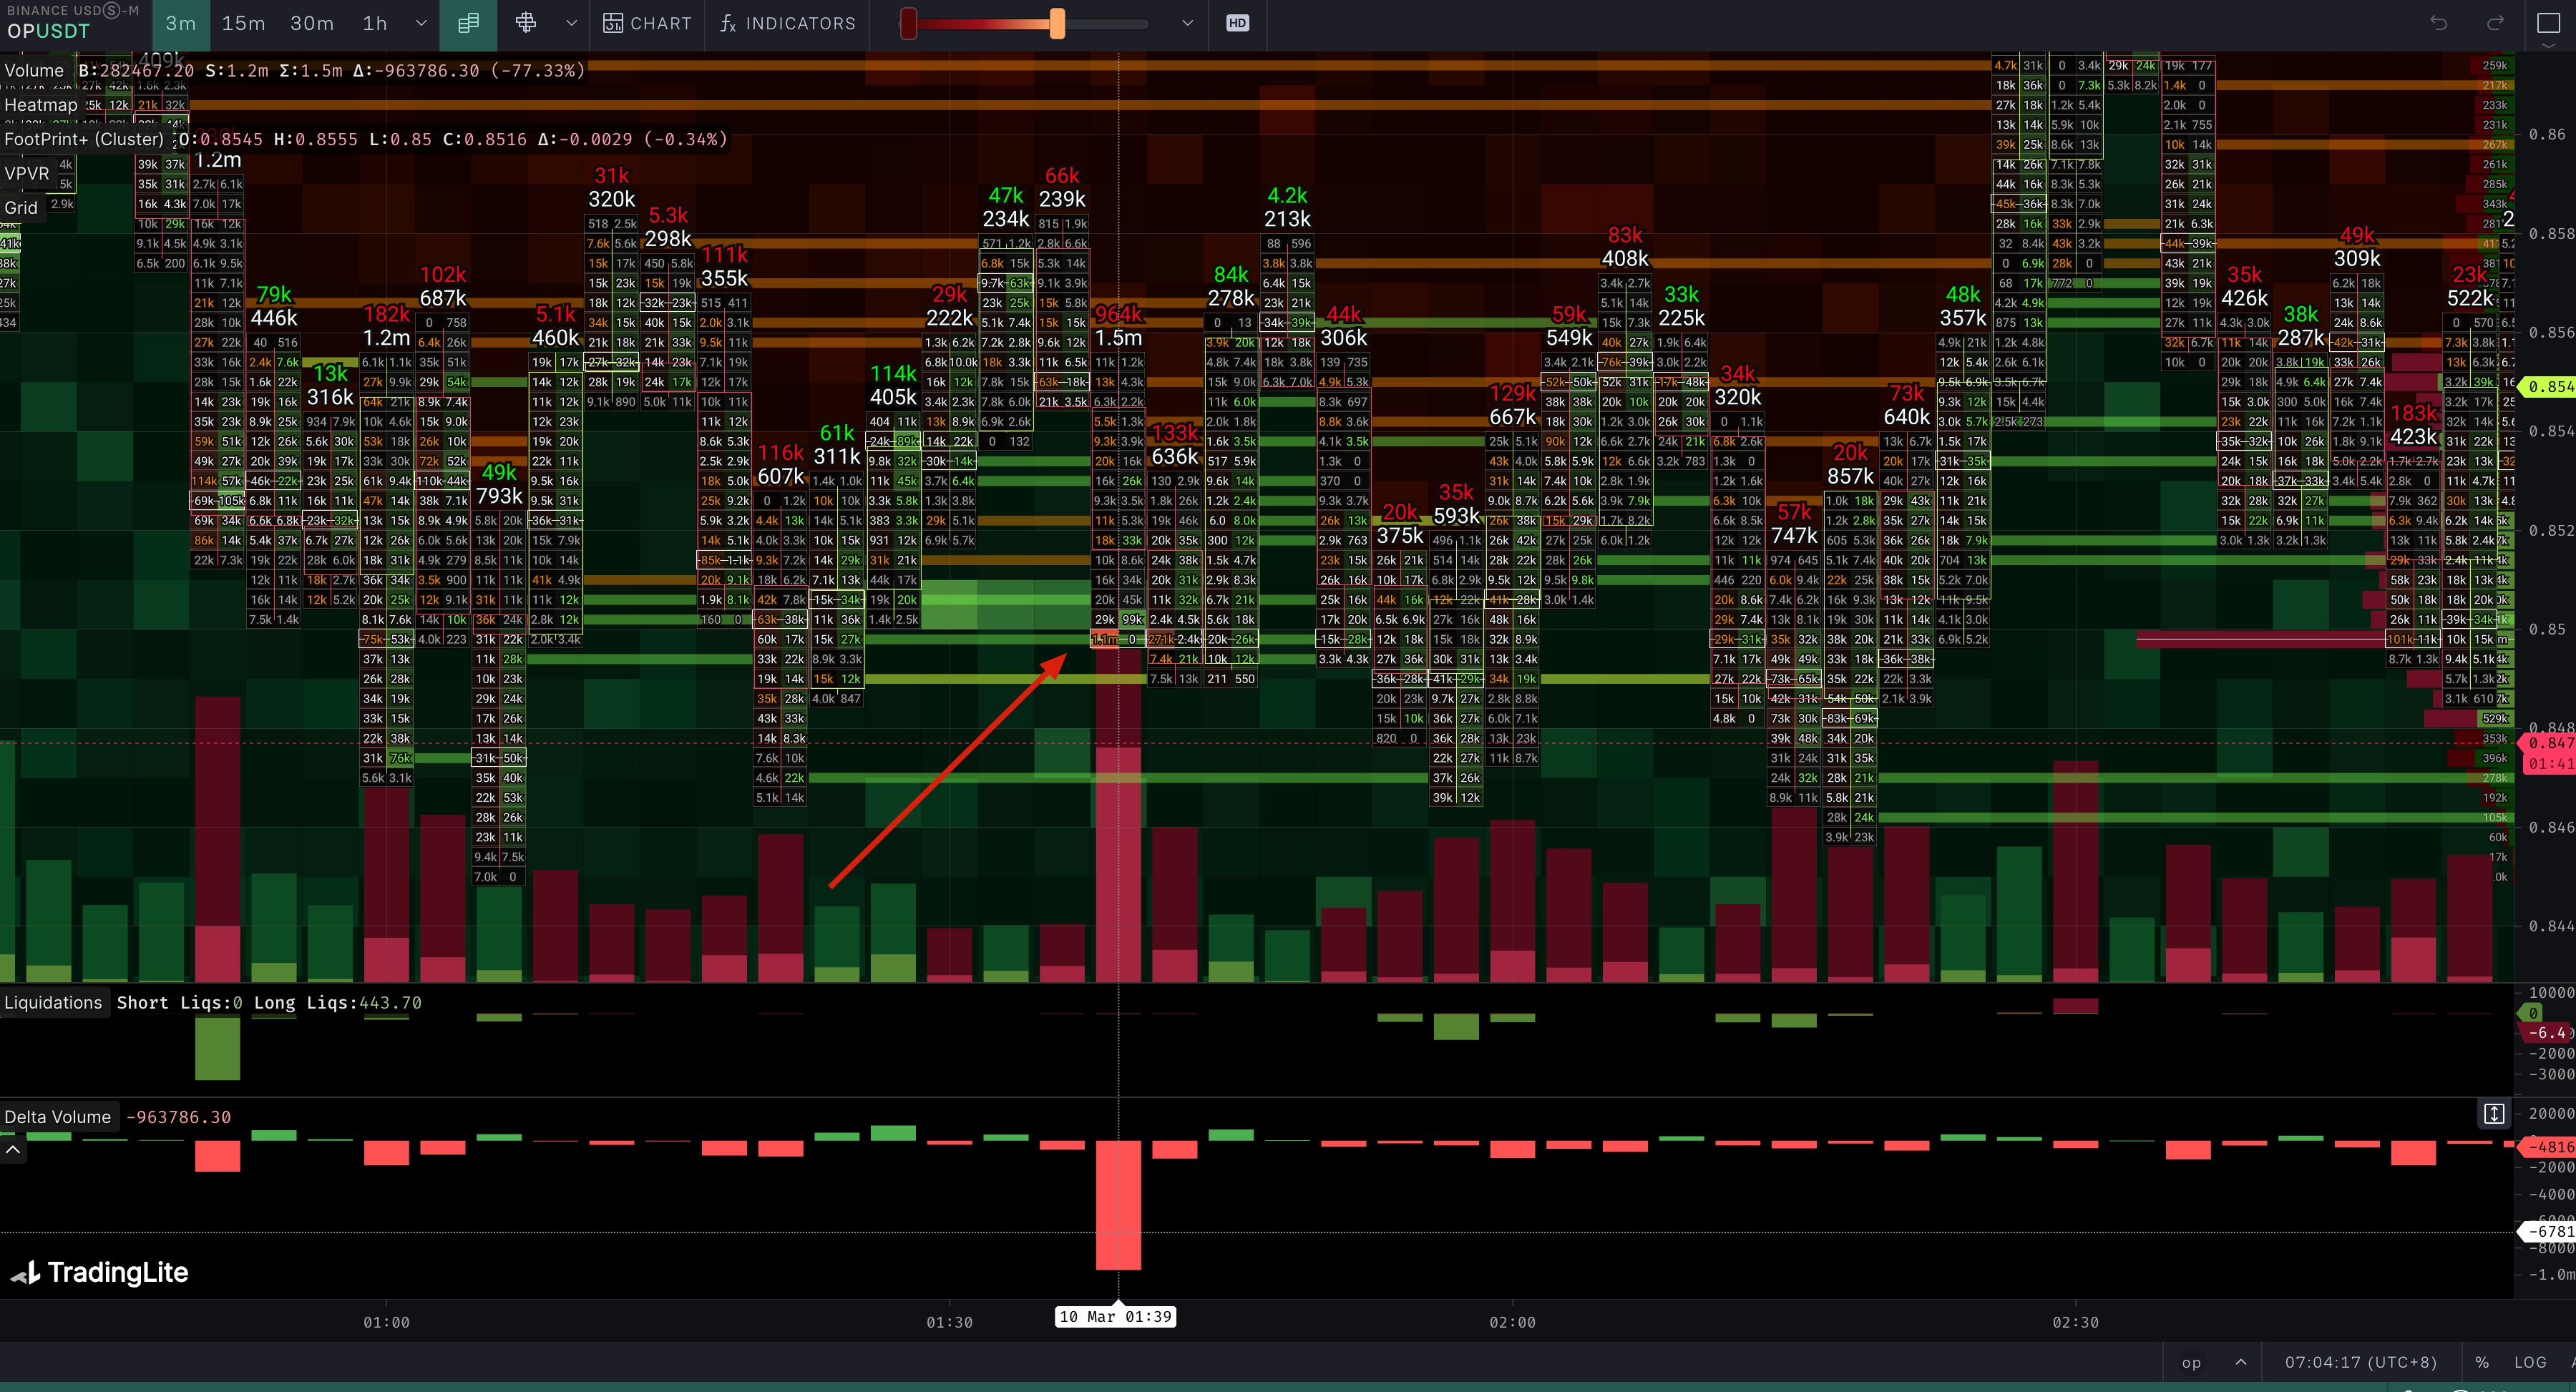Toggle the percent scale mode
Viewport: 2576px width, 1392px height.
[2482, 1362]
